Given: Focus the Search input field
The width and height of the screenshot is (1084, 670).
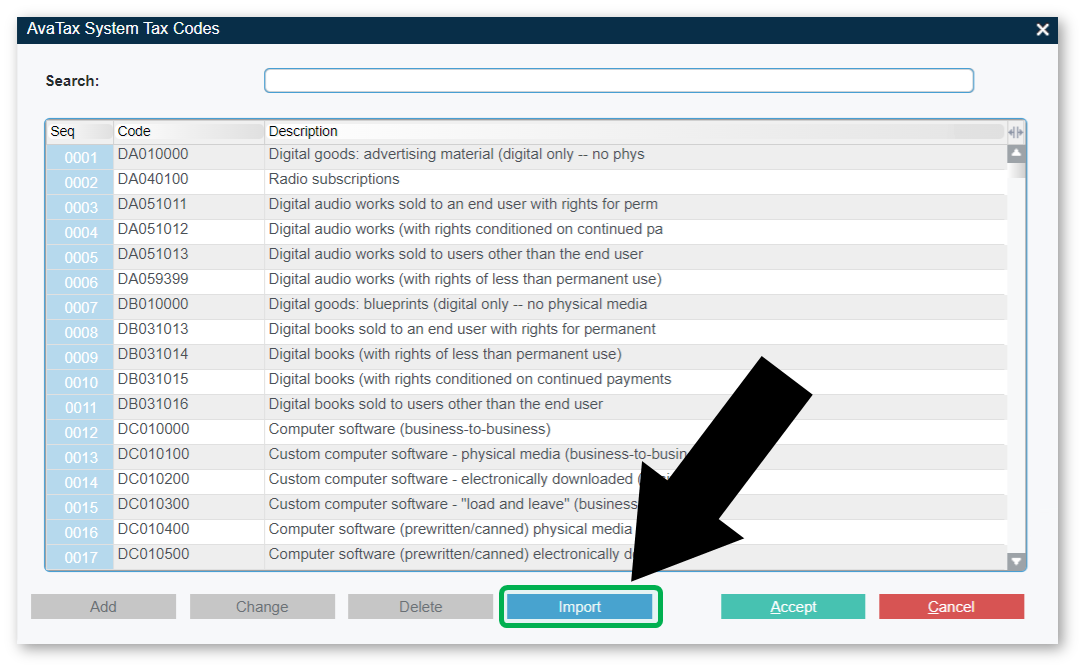Looking at the screenshot, I should (619, 81).
